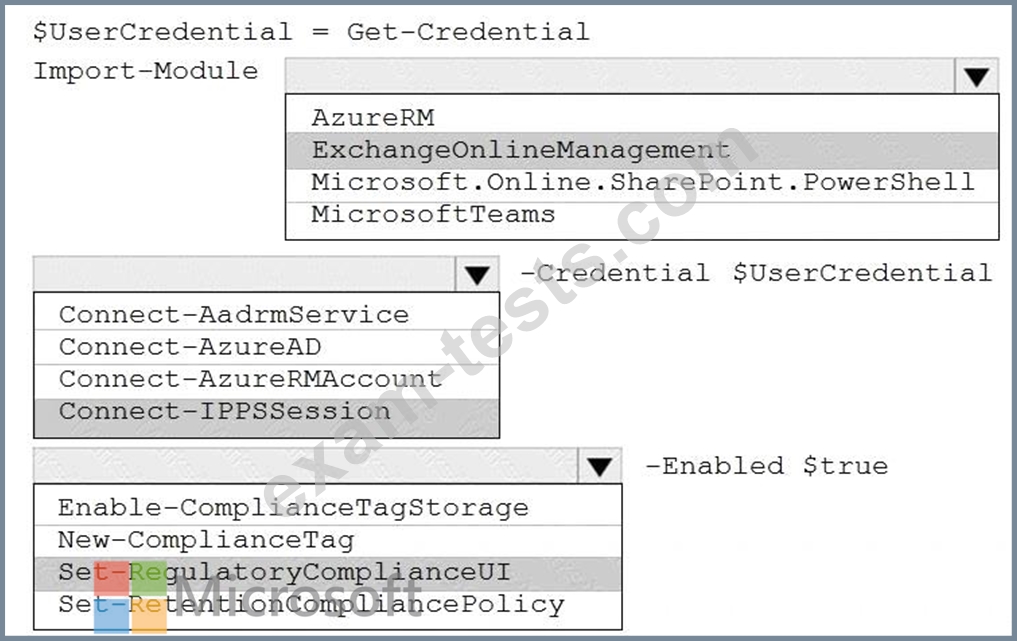Select Set-RegulatoryComplianceUI option
This screenshot has height=641, width=1017.
(284, 573)
